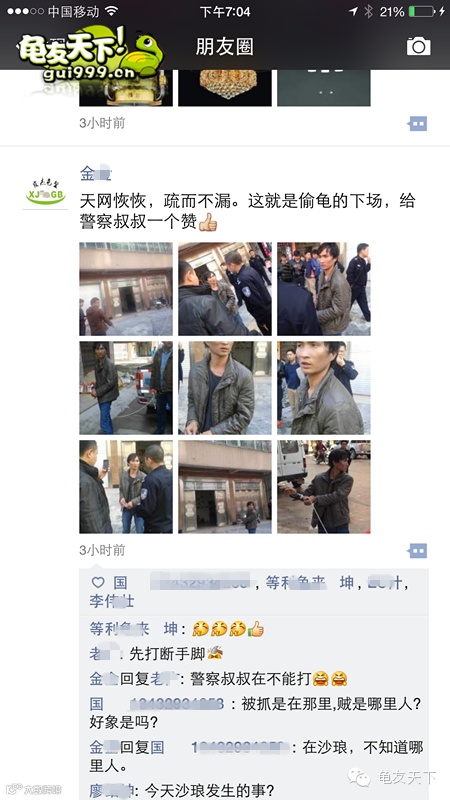Open first photo showing building entrance
The width and height of the screenshot is (450, 800).
[x=126, y=289]
